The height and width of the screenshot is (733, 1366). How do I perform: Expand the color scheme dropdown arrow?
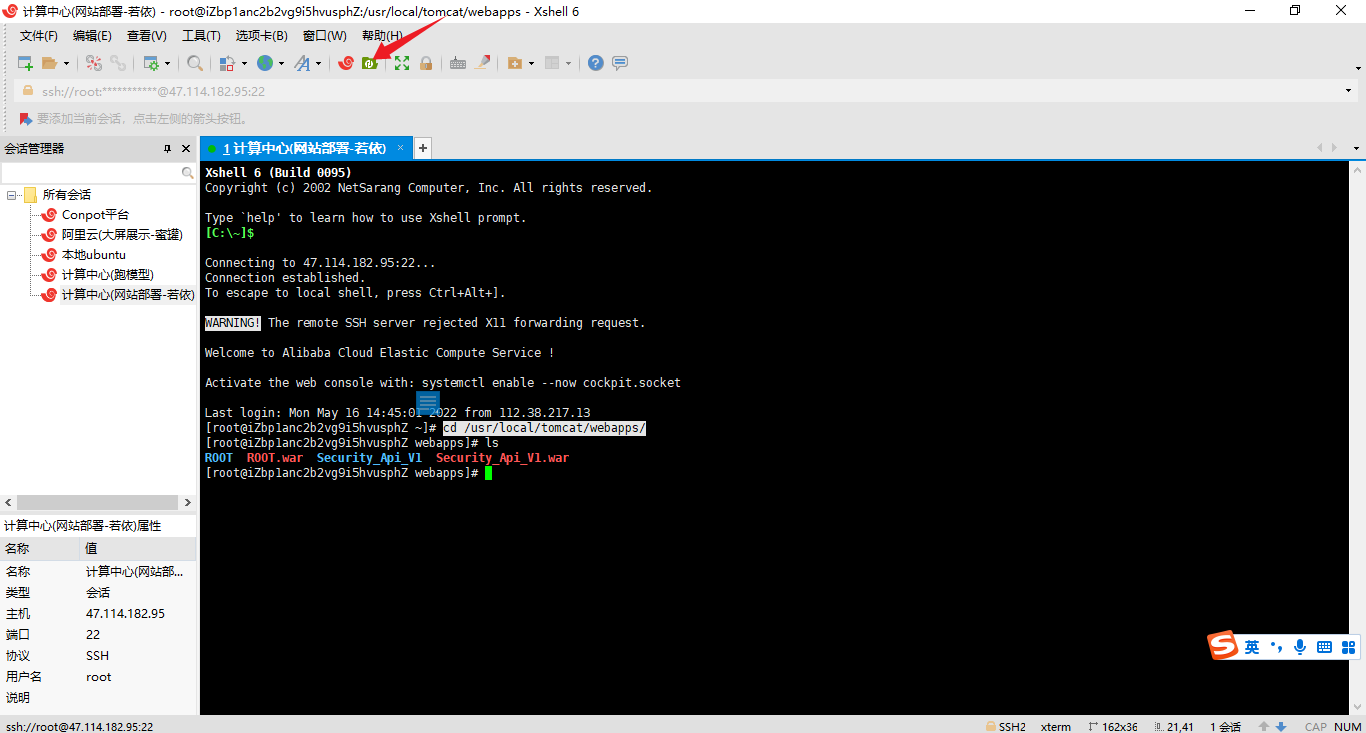[x=243, y=63]
